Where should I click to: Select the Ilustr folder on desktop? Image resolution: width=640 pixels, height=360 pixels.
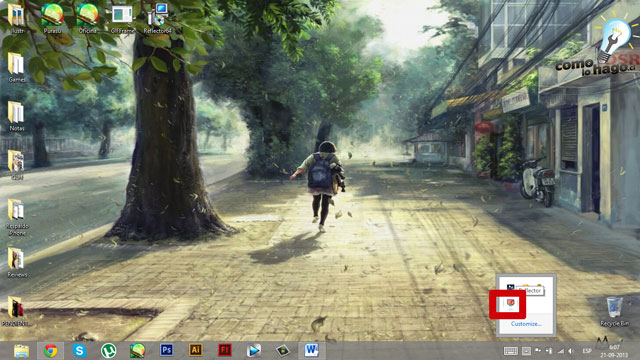pyautogui.click(x=16, y=18)
